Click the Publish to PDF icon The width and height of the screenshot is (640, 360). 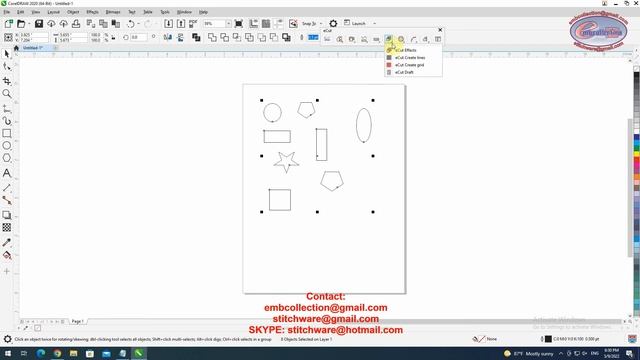pyautogui.click(x=193, y=24)
